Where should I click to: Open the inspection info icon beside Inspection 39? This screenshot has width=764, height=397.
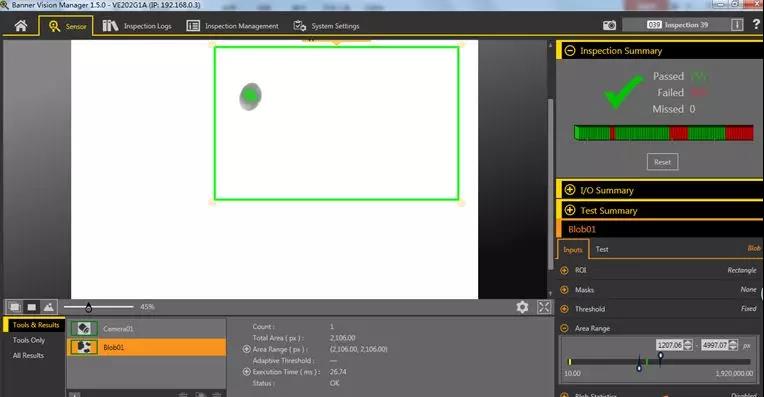click(737, 25)
